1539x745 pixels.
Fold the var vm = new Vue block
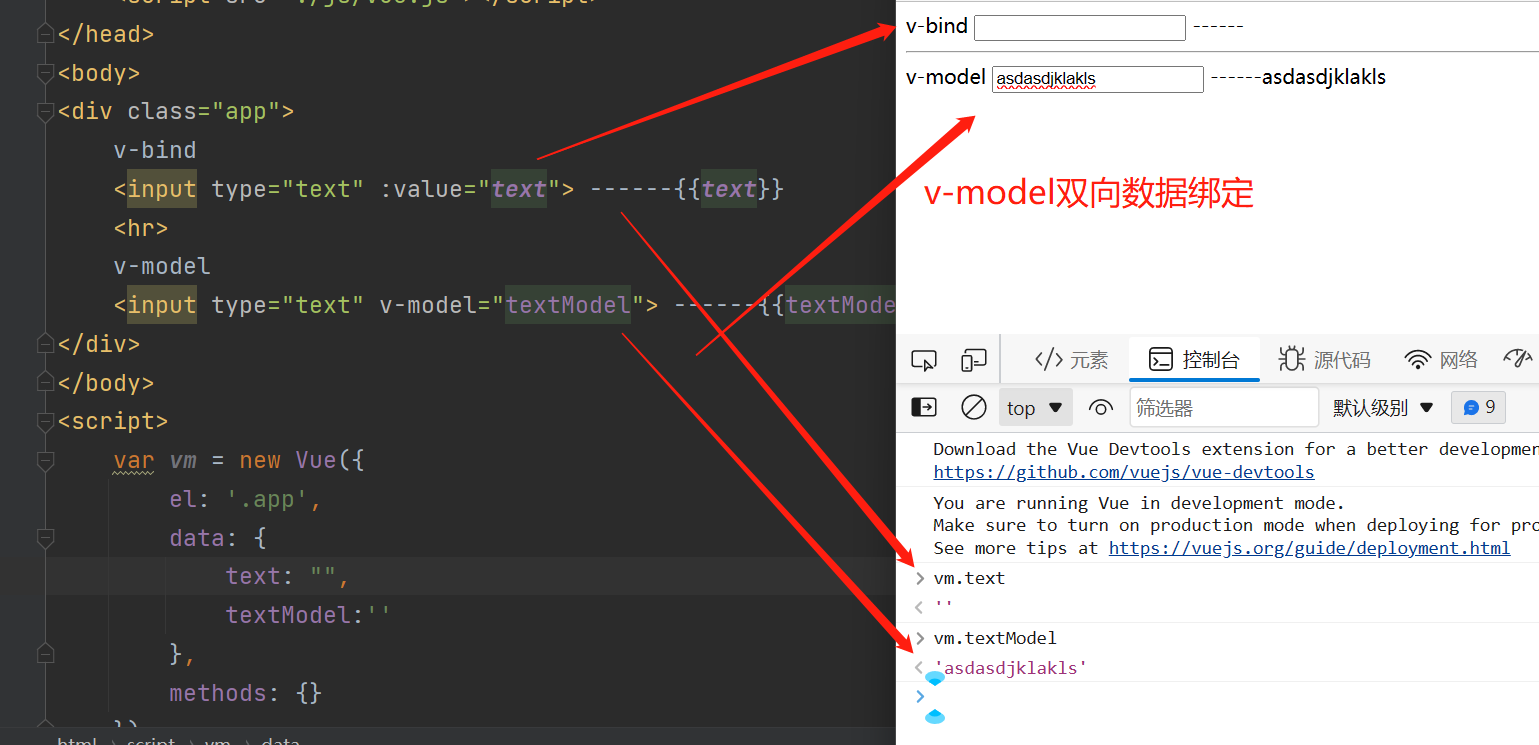click(x=44, y=460)
